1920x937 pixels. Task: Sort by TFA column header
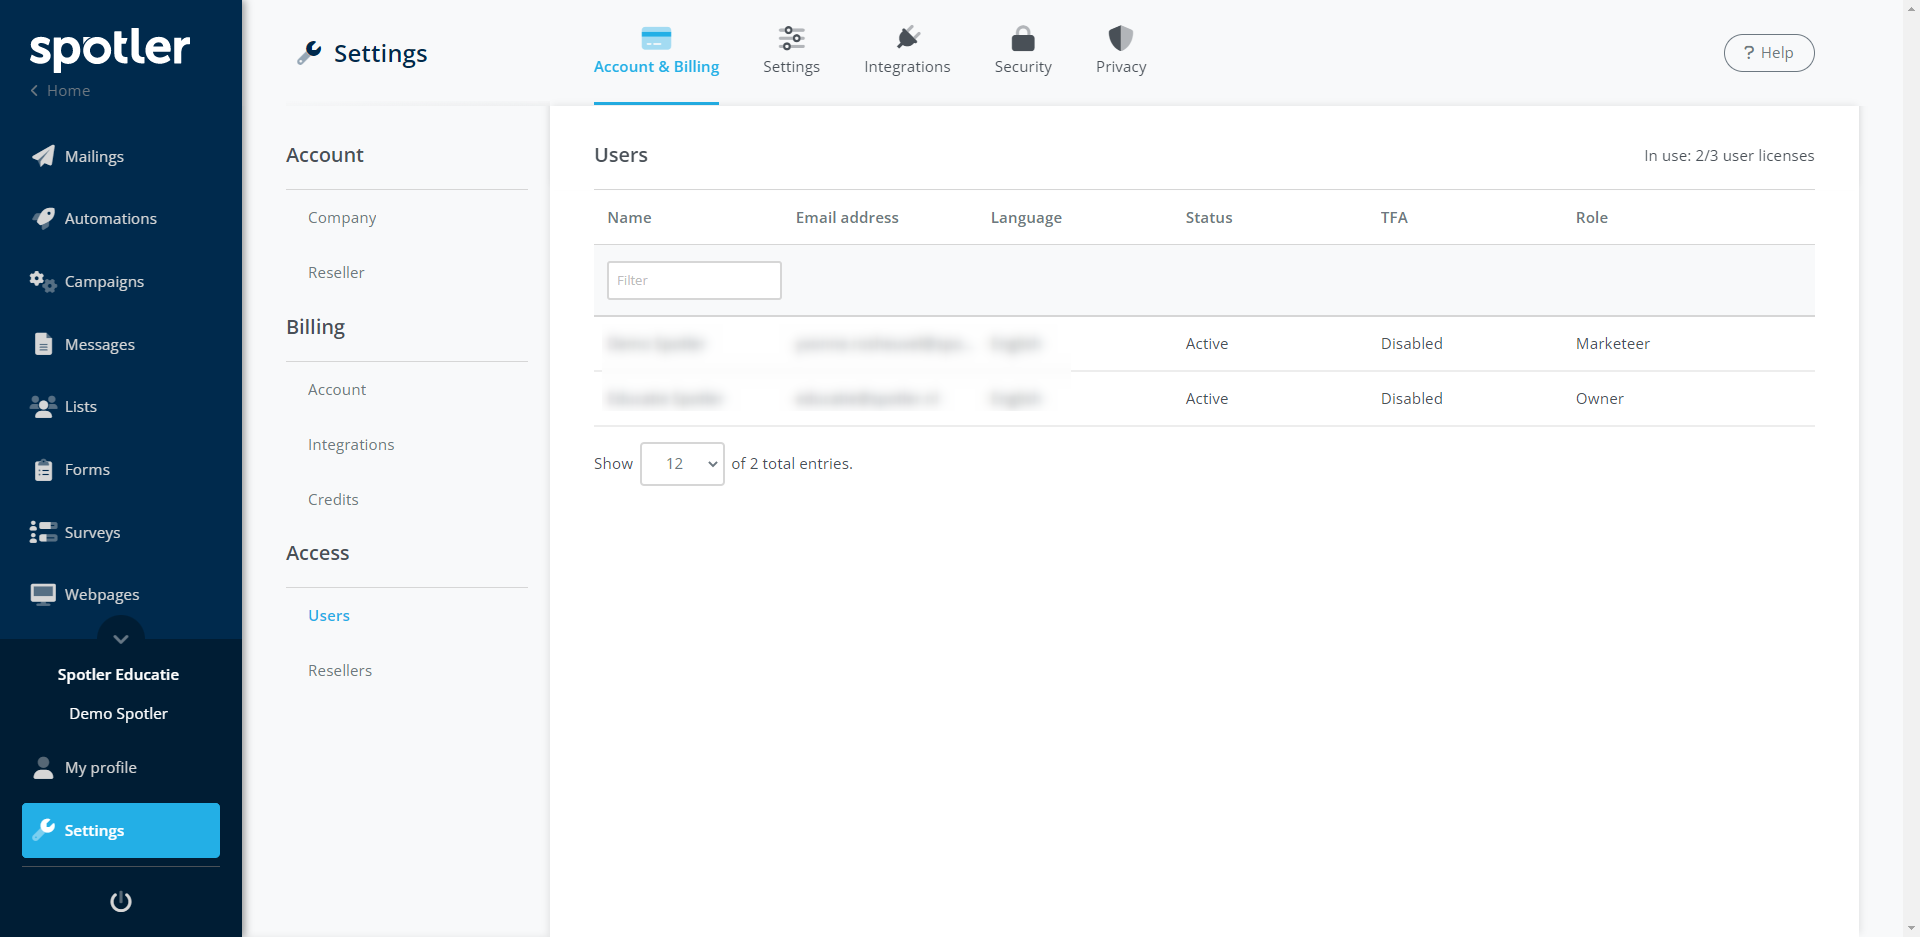click(1394, 218)
